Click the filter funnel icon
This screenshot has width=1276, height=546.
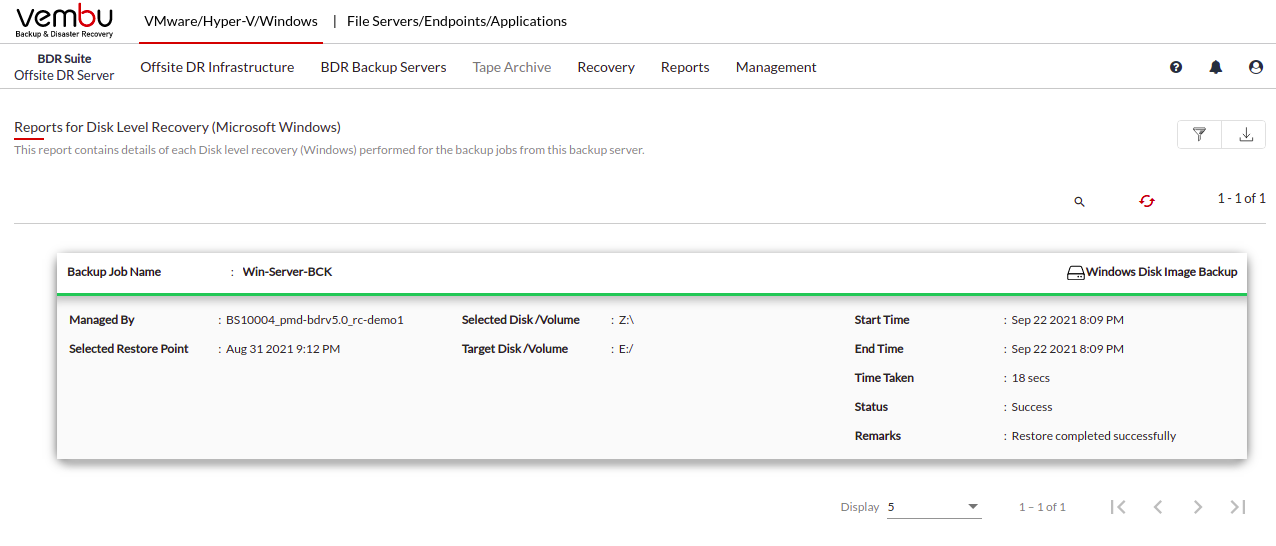(x=1200, y=135)
